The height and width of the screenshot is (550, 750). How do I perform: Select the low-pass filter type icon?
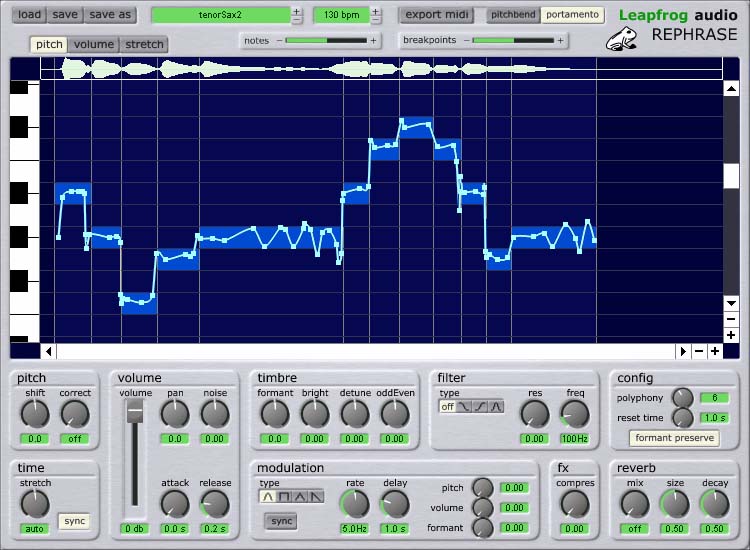[464, 407]
